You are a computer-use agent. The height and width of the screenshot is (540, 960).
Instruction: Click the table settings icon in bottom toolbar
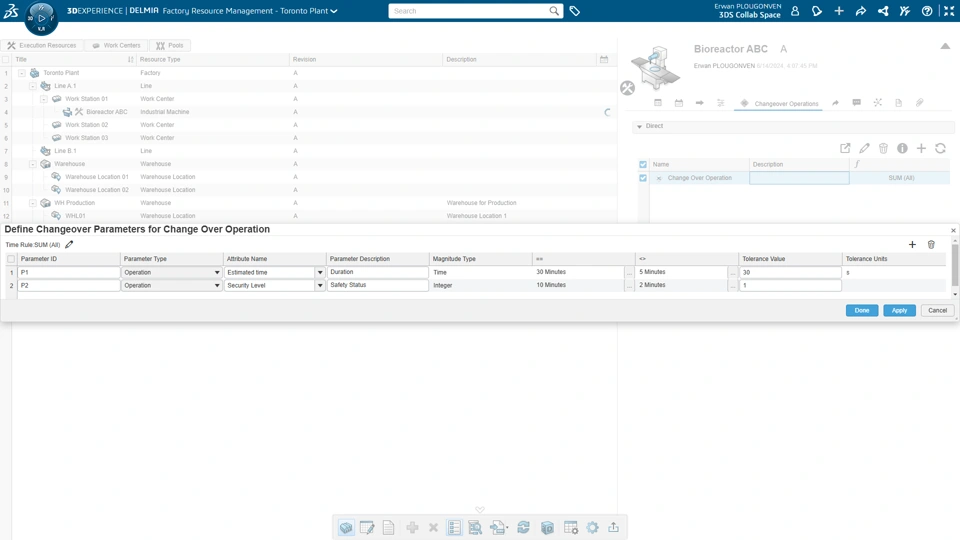[571, 527]
